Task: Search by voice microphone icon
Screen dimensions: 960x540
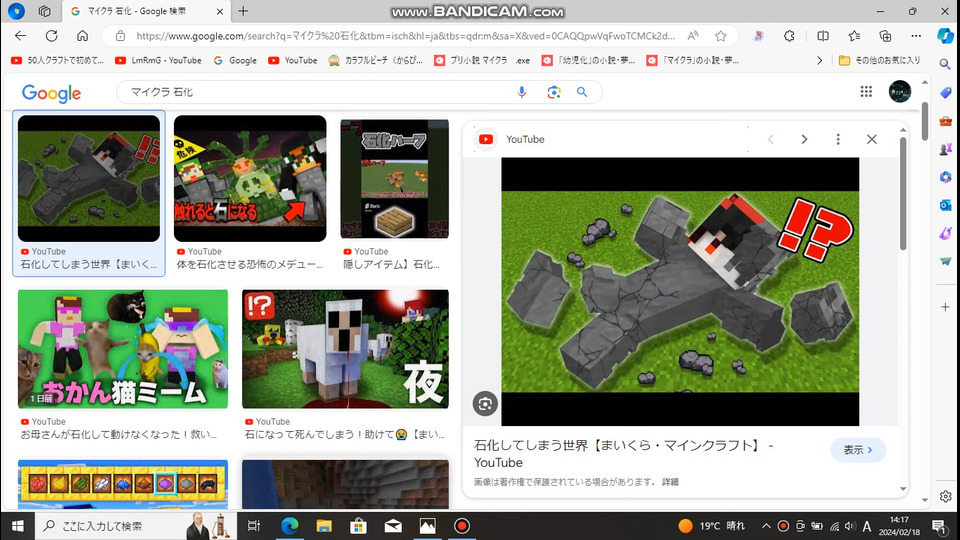Action: click(x=522, y=92)
